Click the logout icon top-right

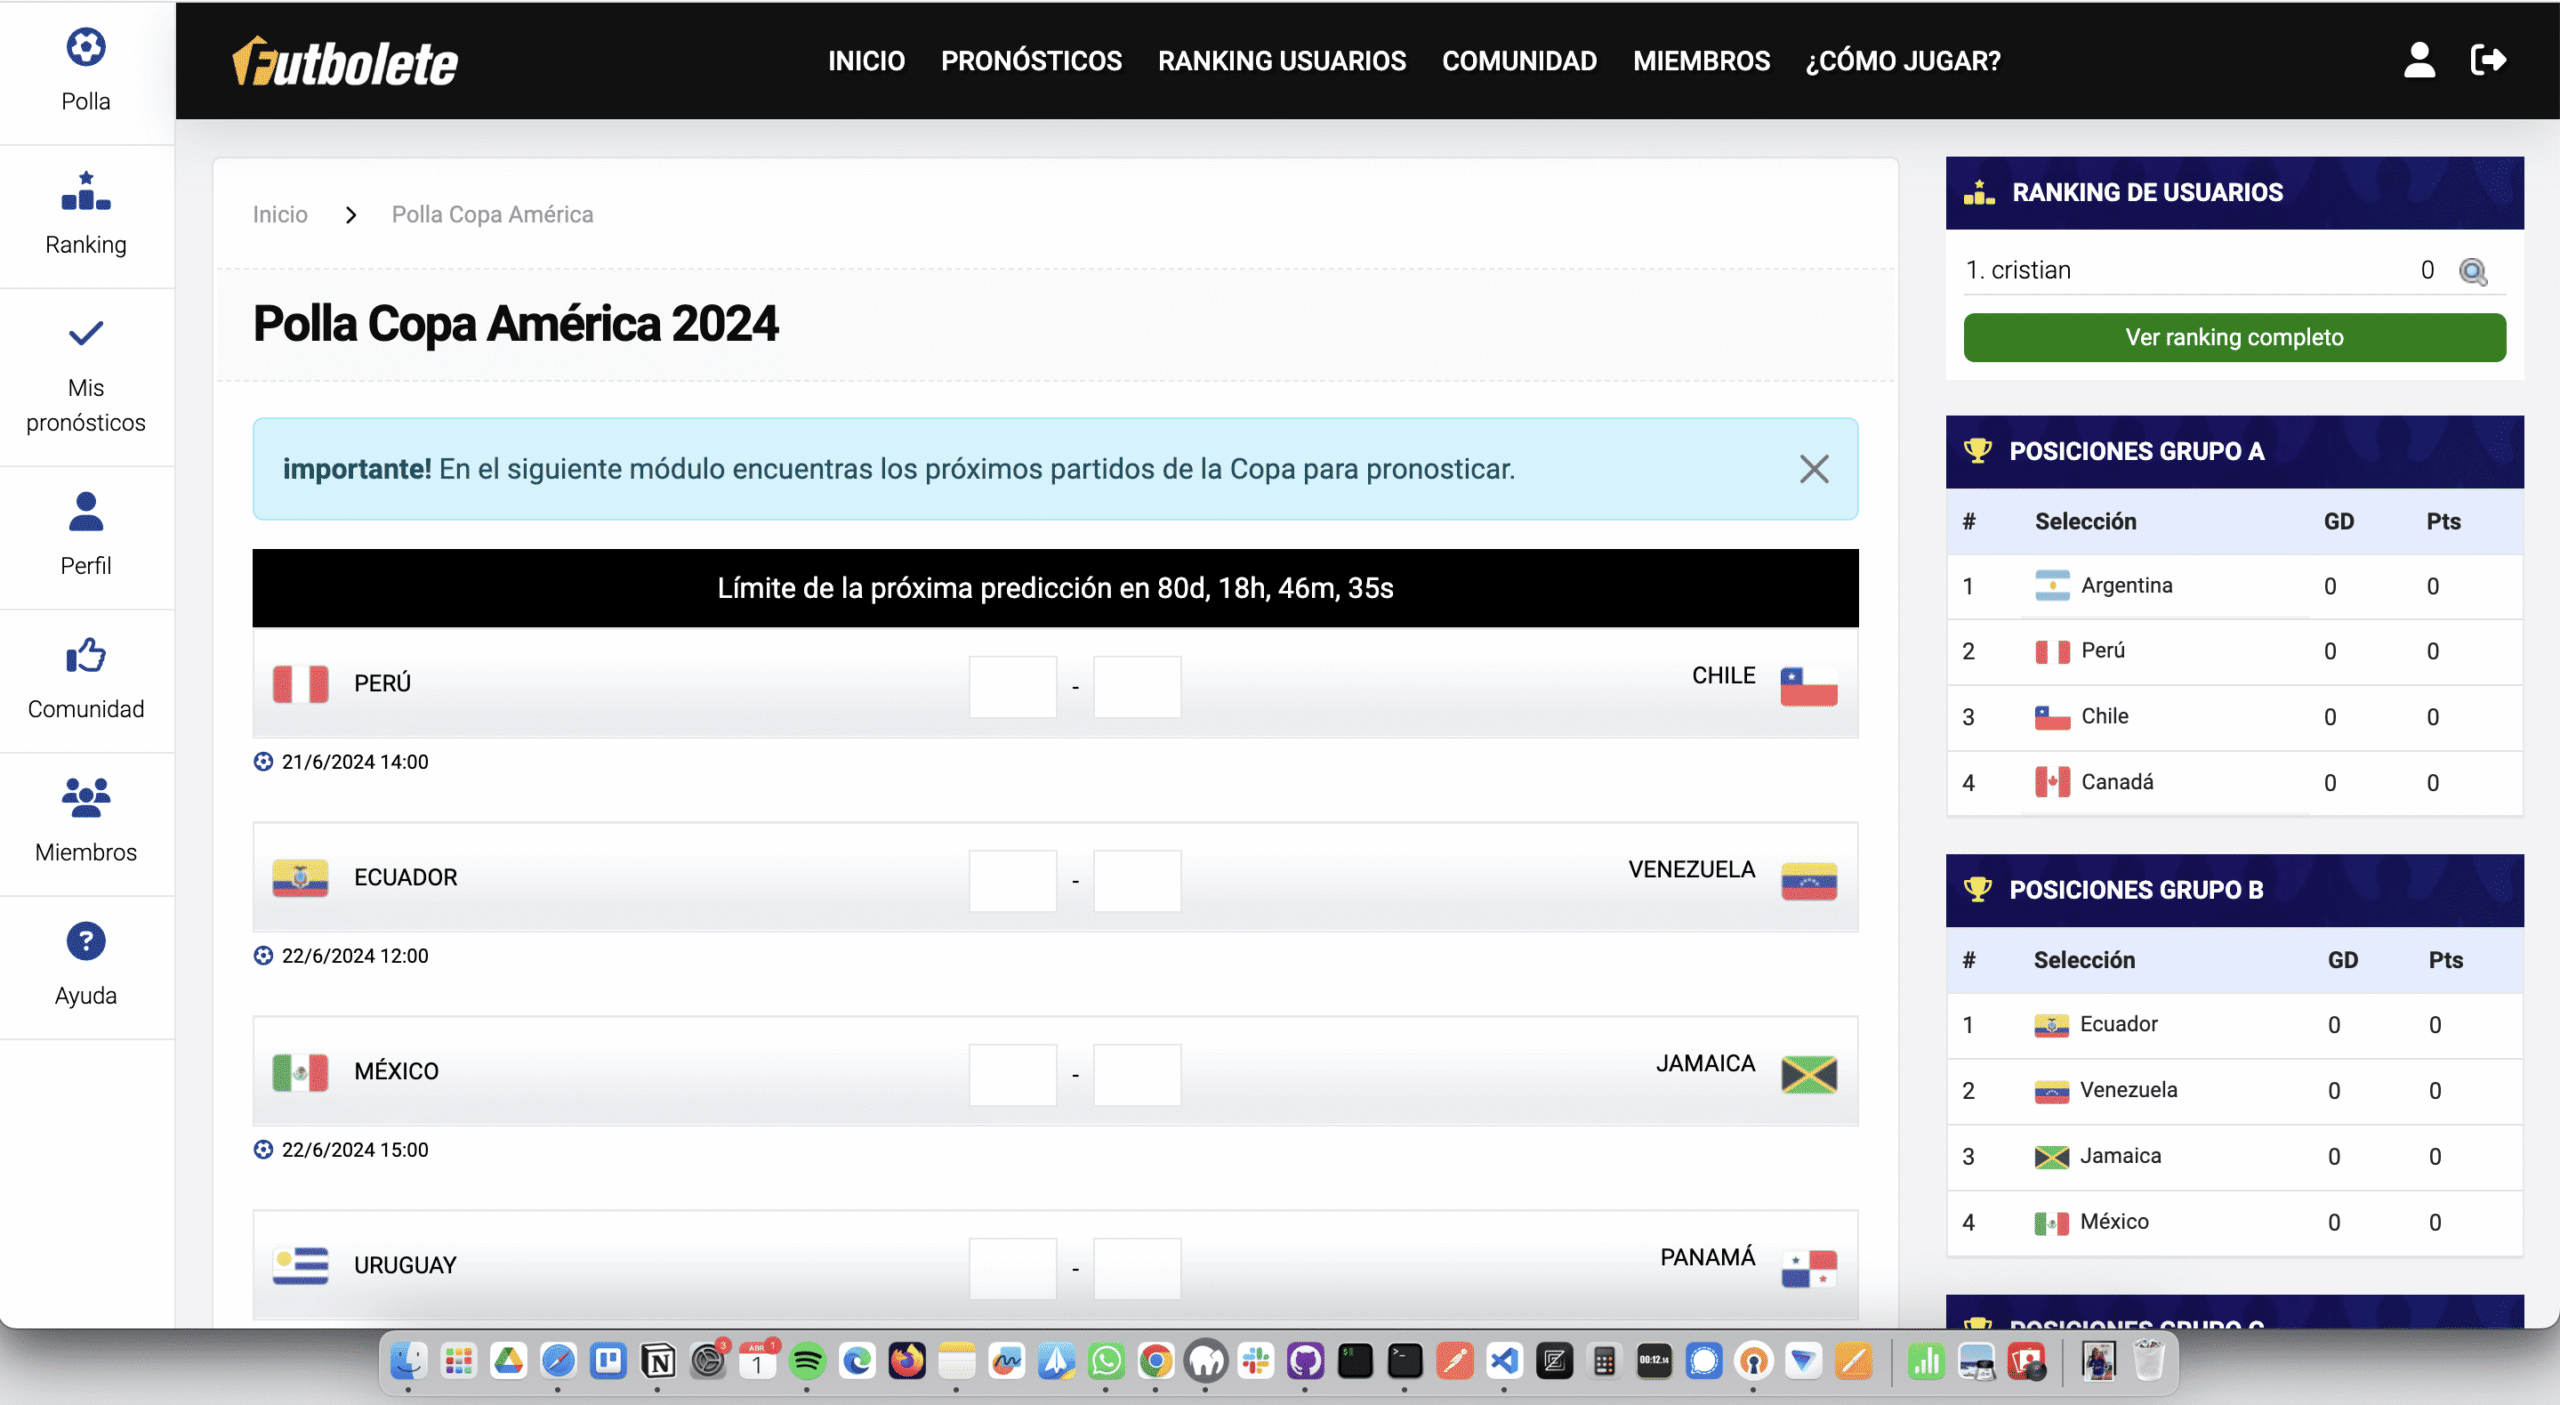(x=2489, y=60)
